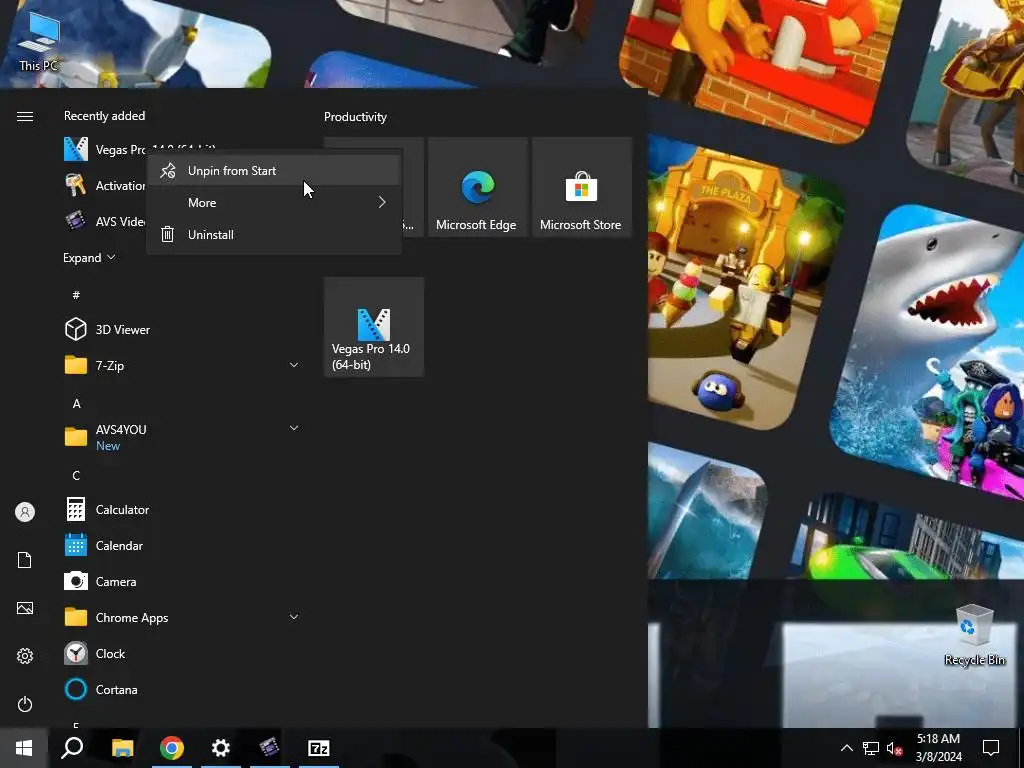Open Pictures from Start sidebar

click(25, 608)
